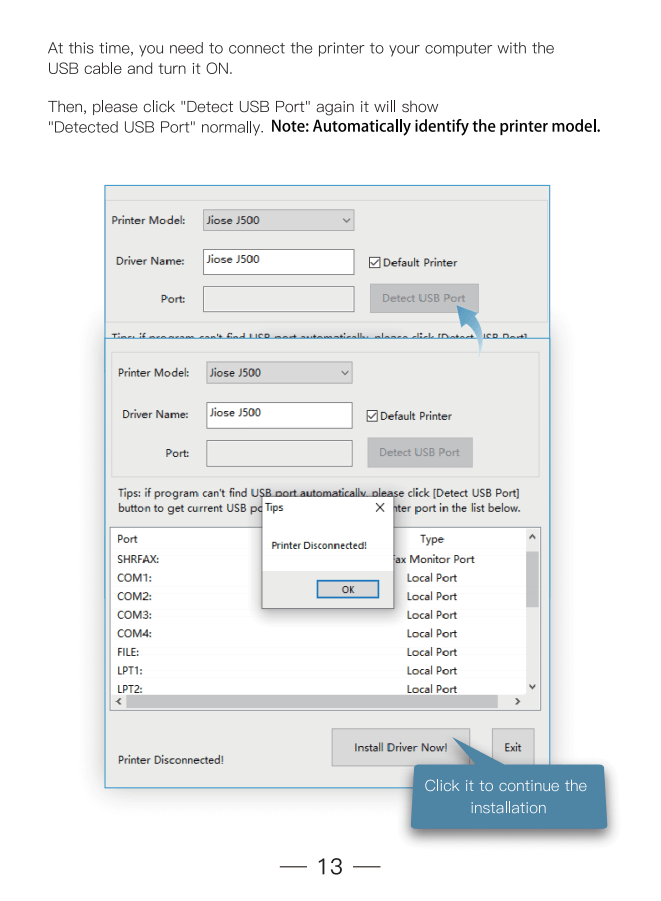Click the Printer Disconnected! status text
Image resolution: width=661 pixels, height=901 pixels.
tap(171, 760)
